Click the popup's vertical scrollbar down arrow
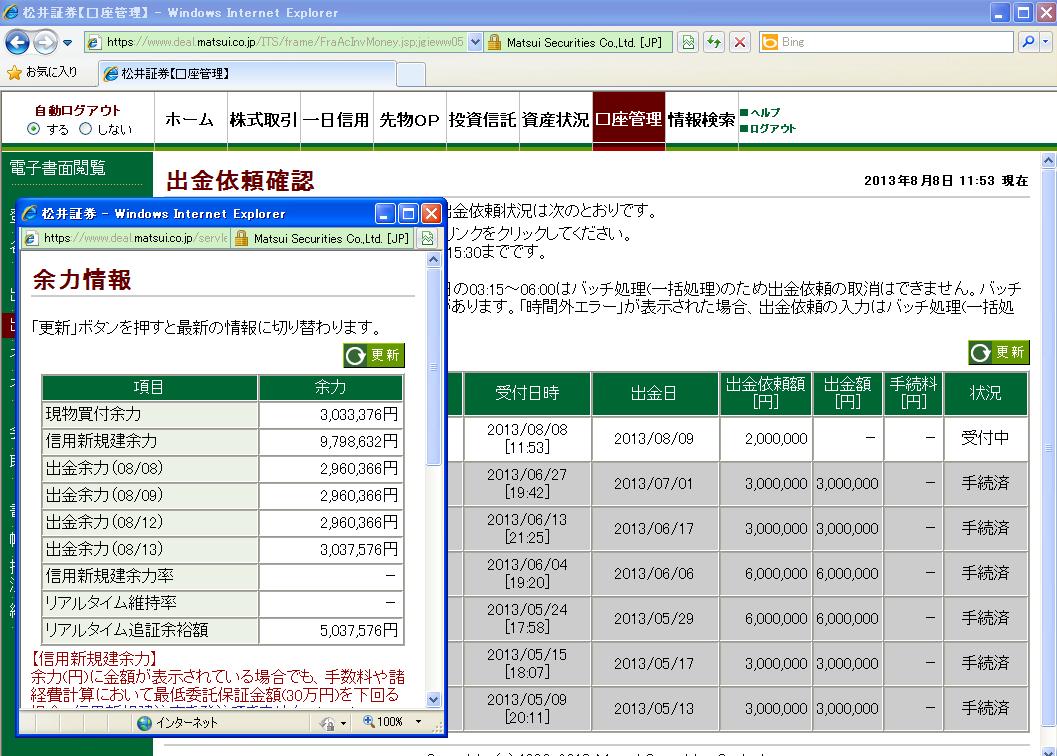This screenshot has width=1057, height=756. tap(434, 700)
